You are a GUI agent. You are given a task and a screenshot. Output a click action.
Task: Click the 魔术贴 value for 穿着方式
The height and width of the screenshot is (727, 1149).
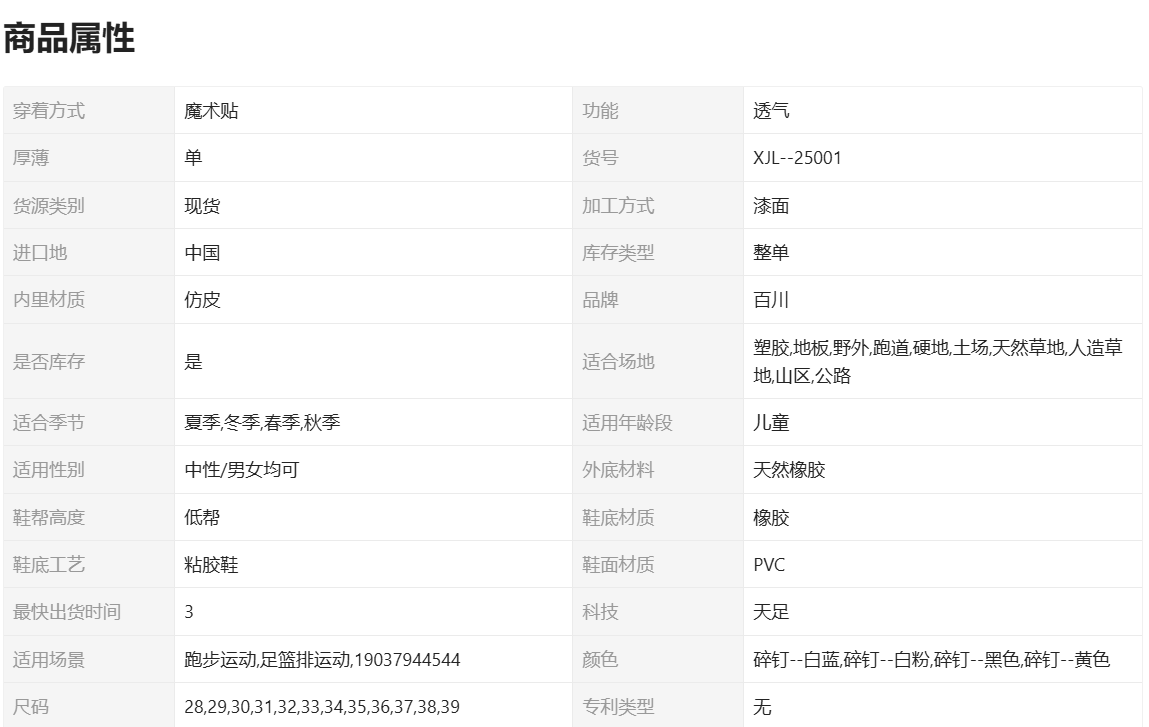pos(211,111)
